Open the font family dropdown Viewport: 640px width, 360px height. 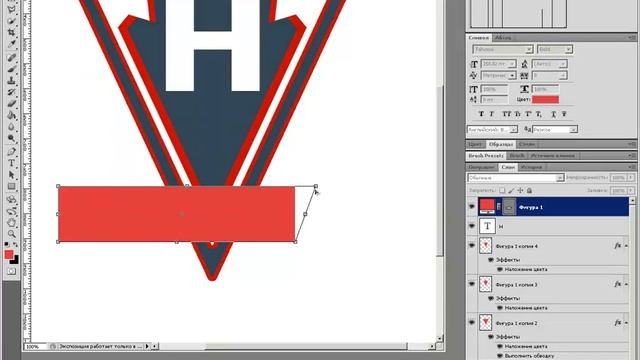[x=529, y=49]
